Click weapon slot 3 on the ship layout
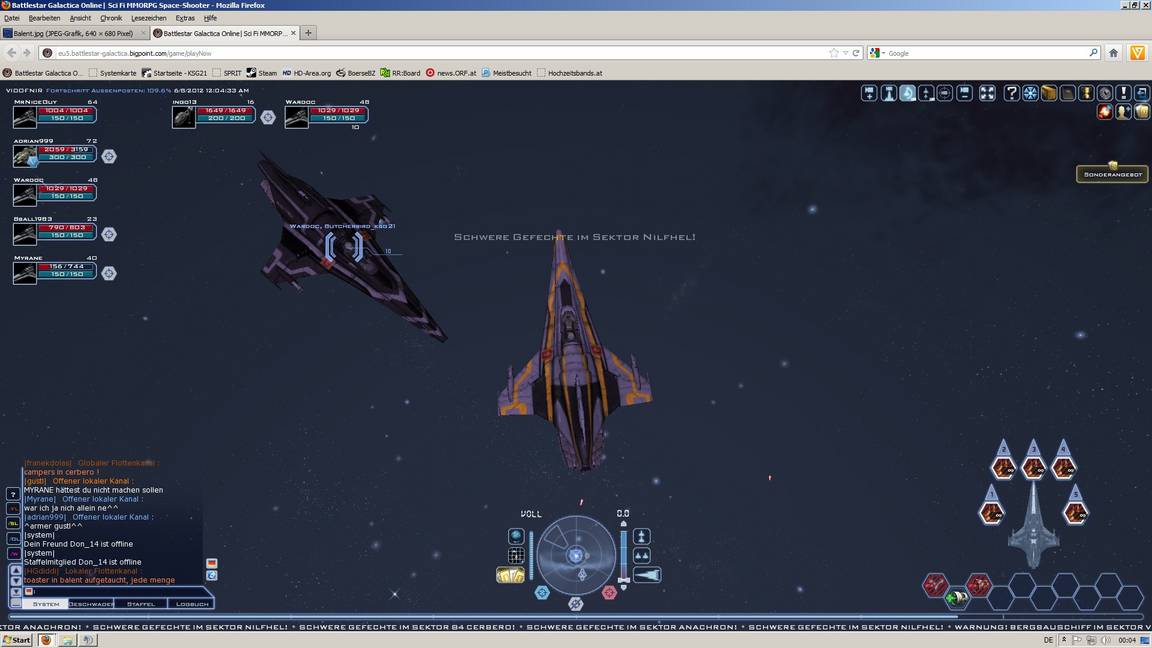Screen dimensions: 1152x648 [1034, 466]
